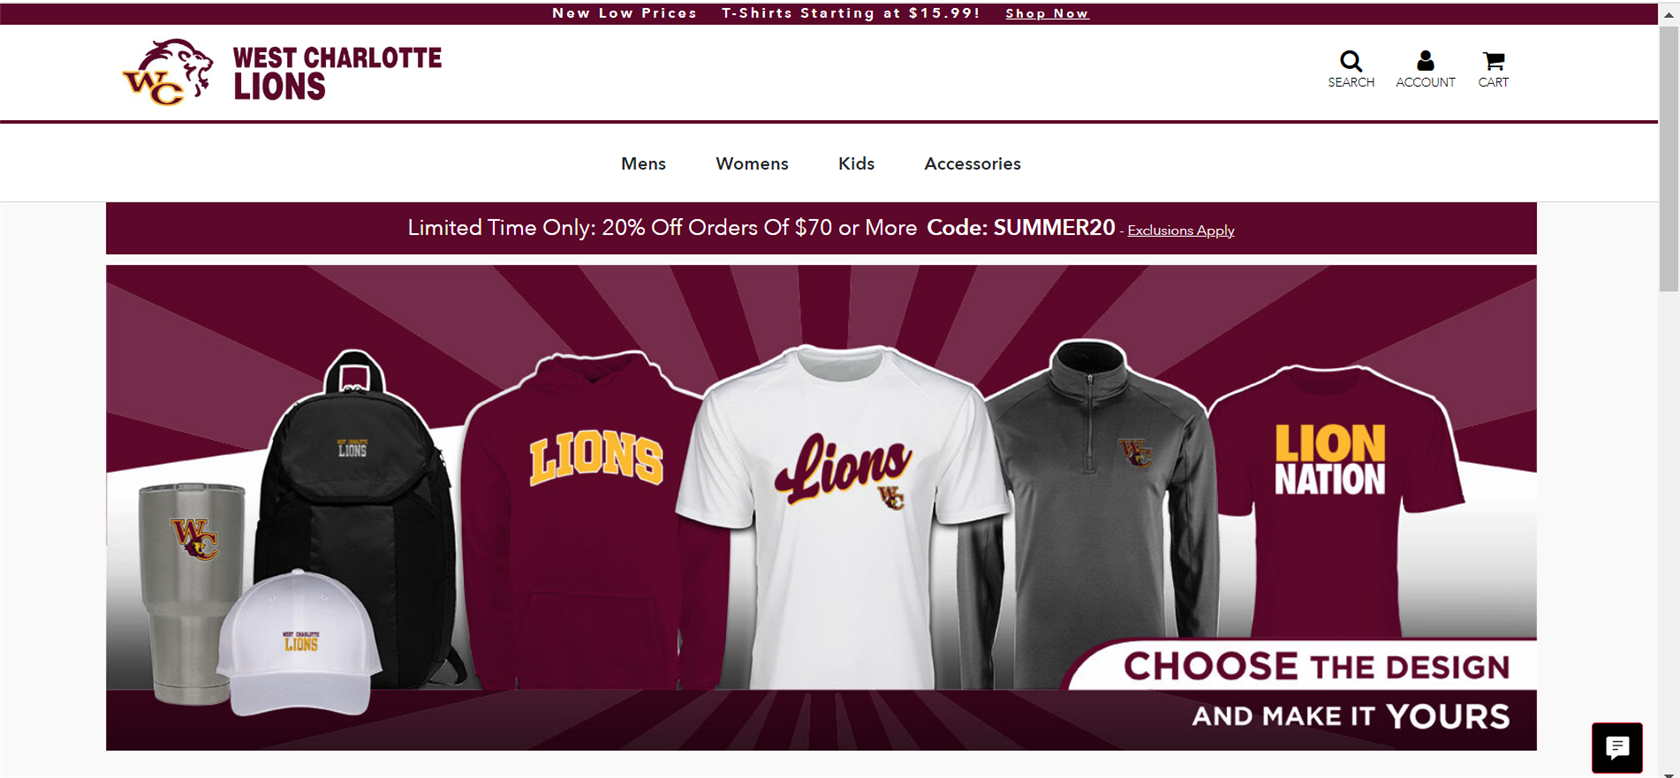Click the scrollbar up arrow
Screen dimensions: 1680x778
coord(1669,14)
